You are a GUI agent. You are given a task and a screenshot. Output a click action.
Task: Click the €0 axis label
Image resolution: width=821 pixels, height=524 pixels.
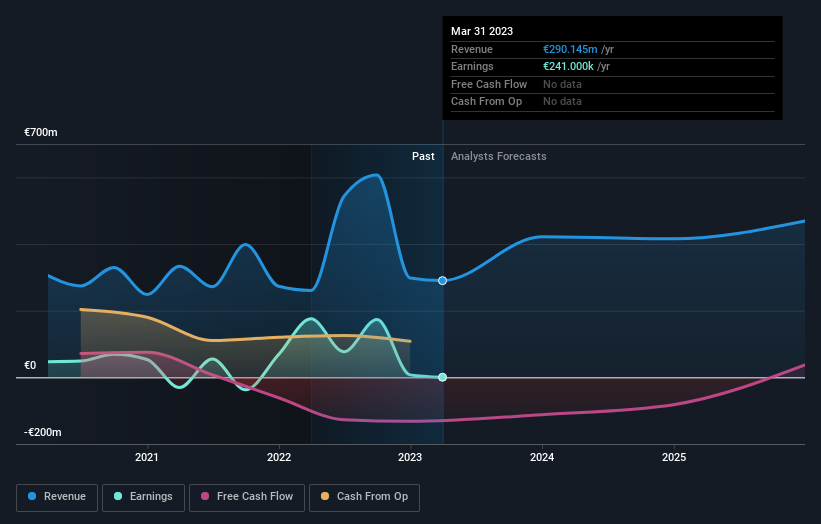point(30,365)
